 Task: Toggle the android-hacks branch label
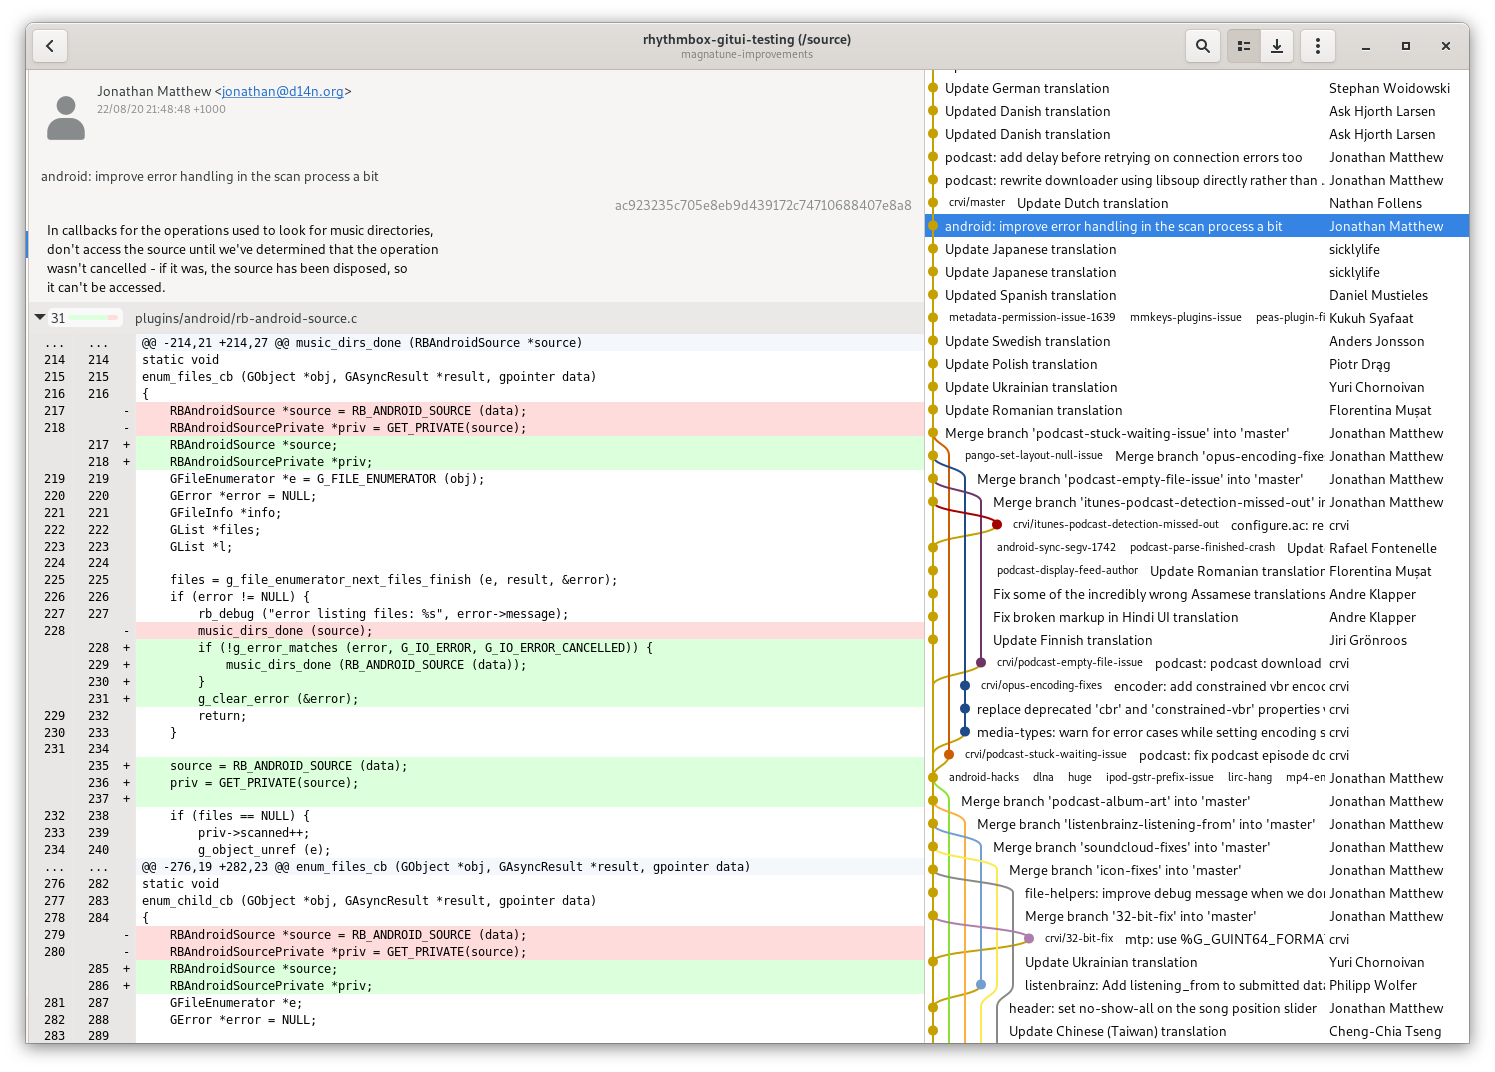pyautogui.click(x=983, y=777)
